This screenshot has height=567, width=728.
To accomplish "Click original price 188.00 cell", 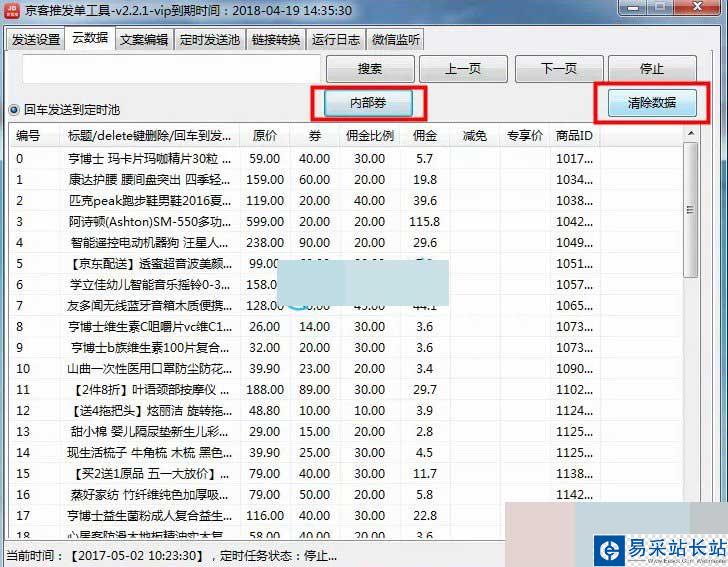I will pyautogui.click(x=265, y=390).
